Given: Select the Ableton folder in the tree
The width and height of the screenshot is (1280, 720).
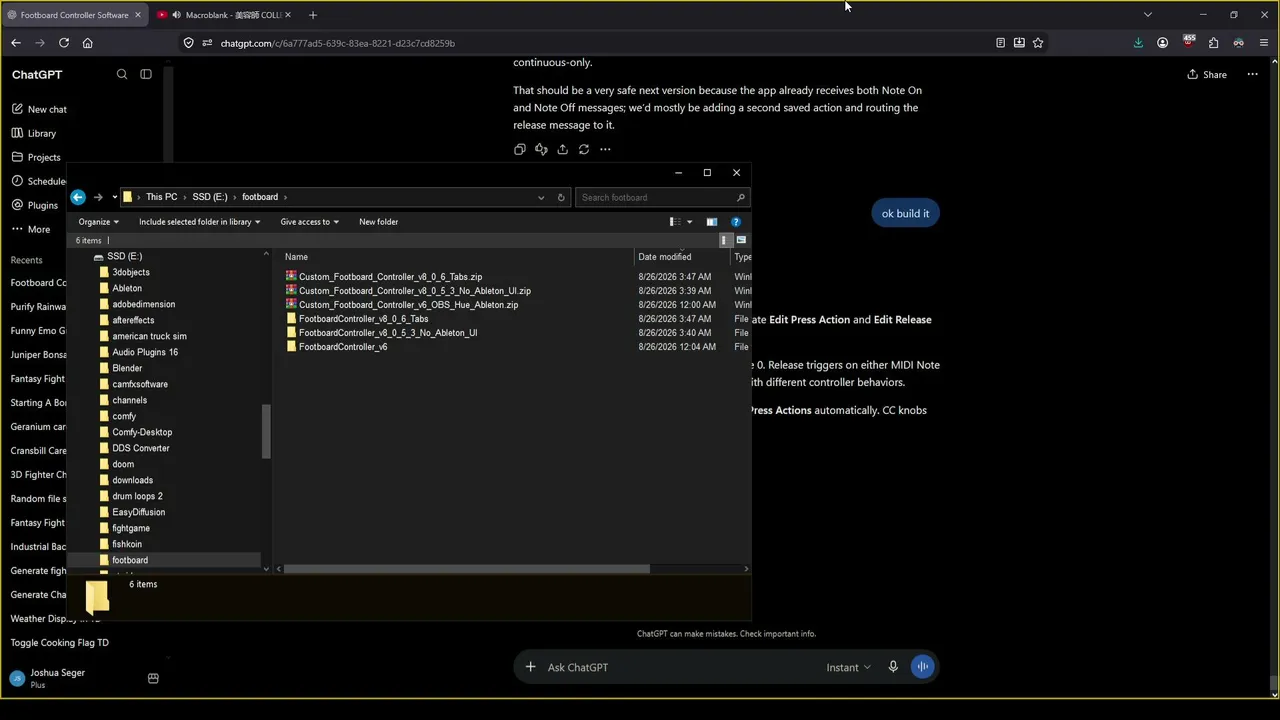Looking at the screenshot, I should (x=127, y=288).
